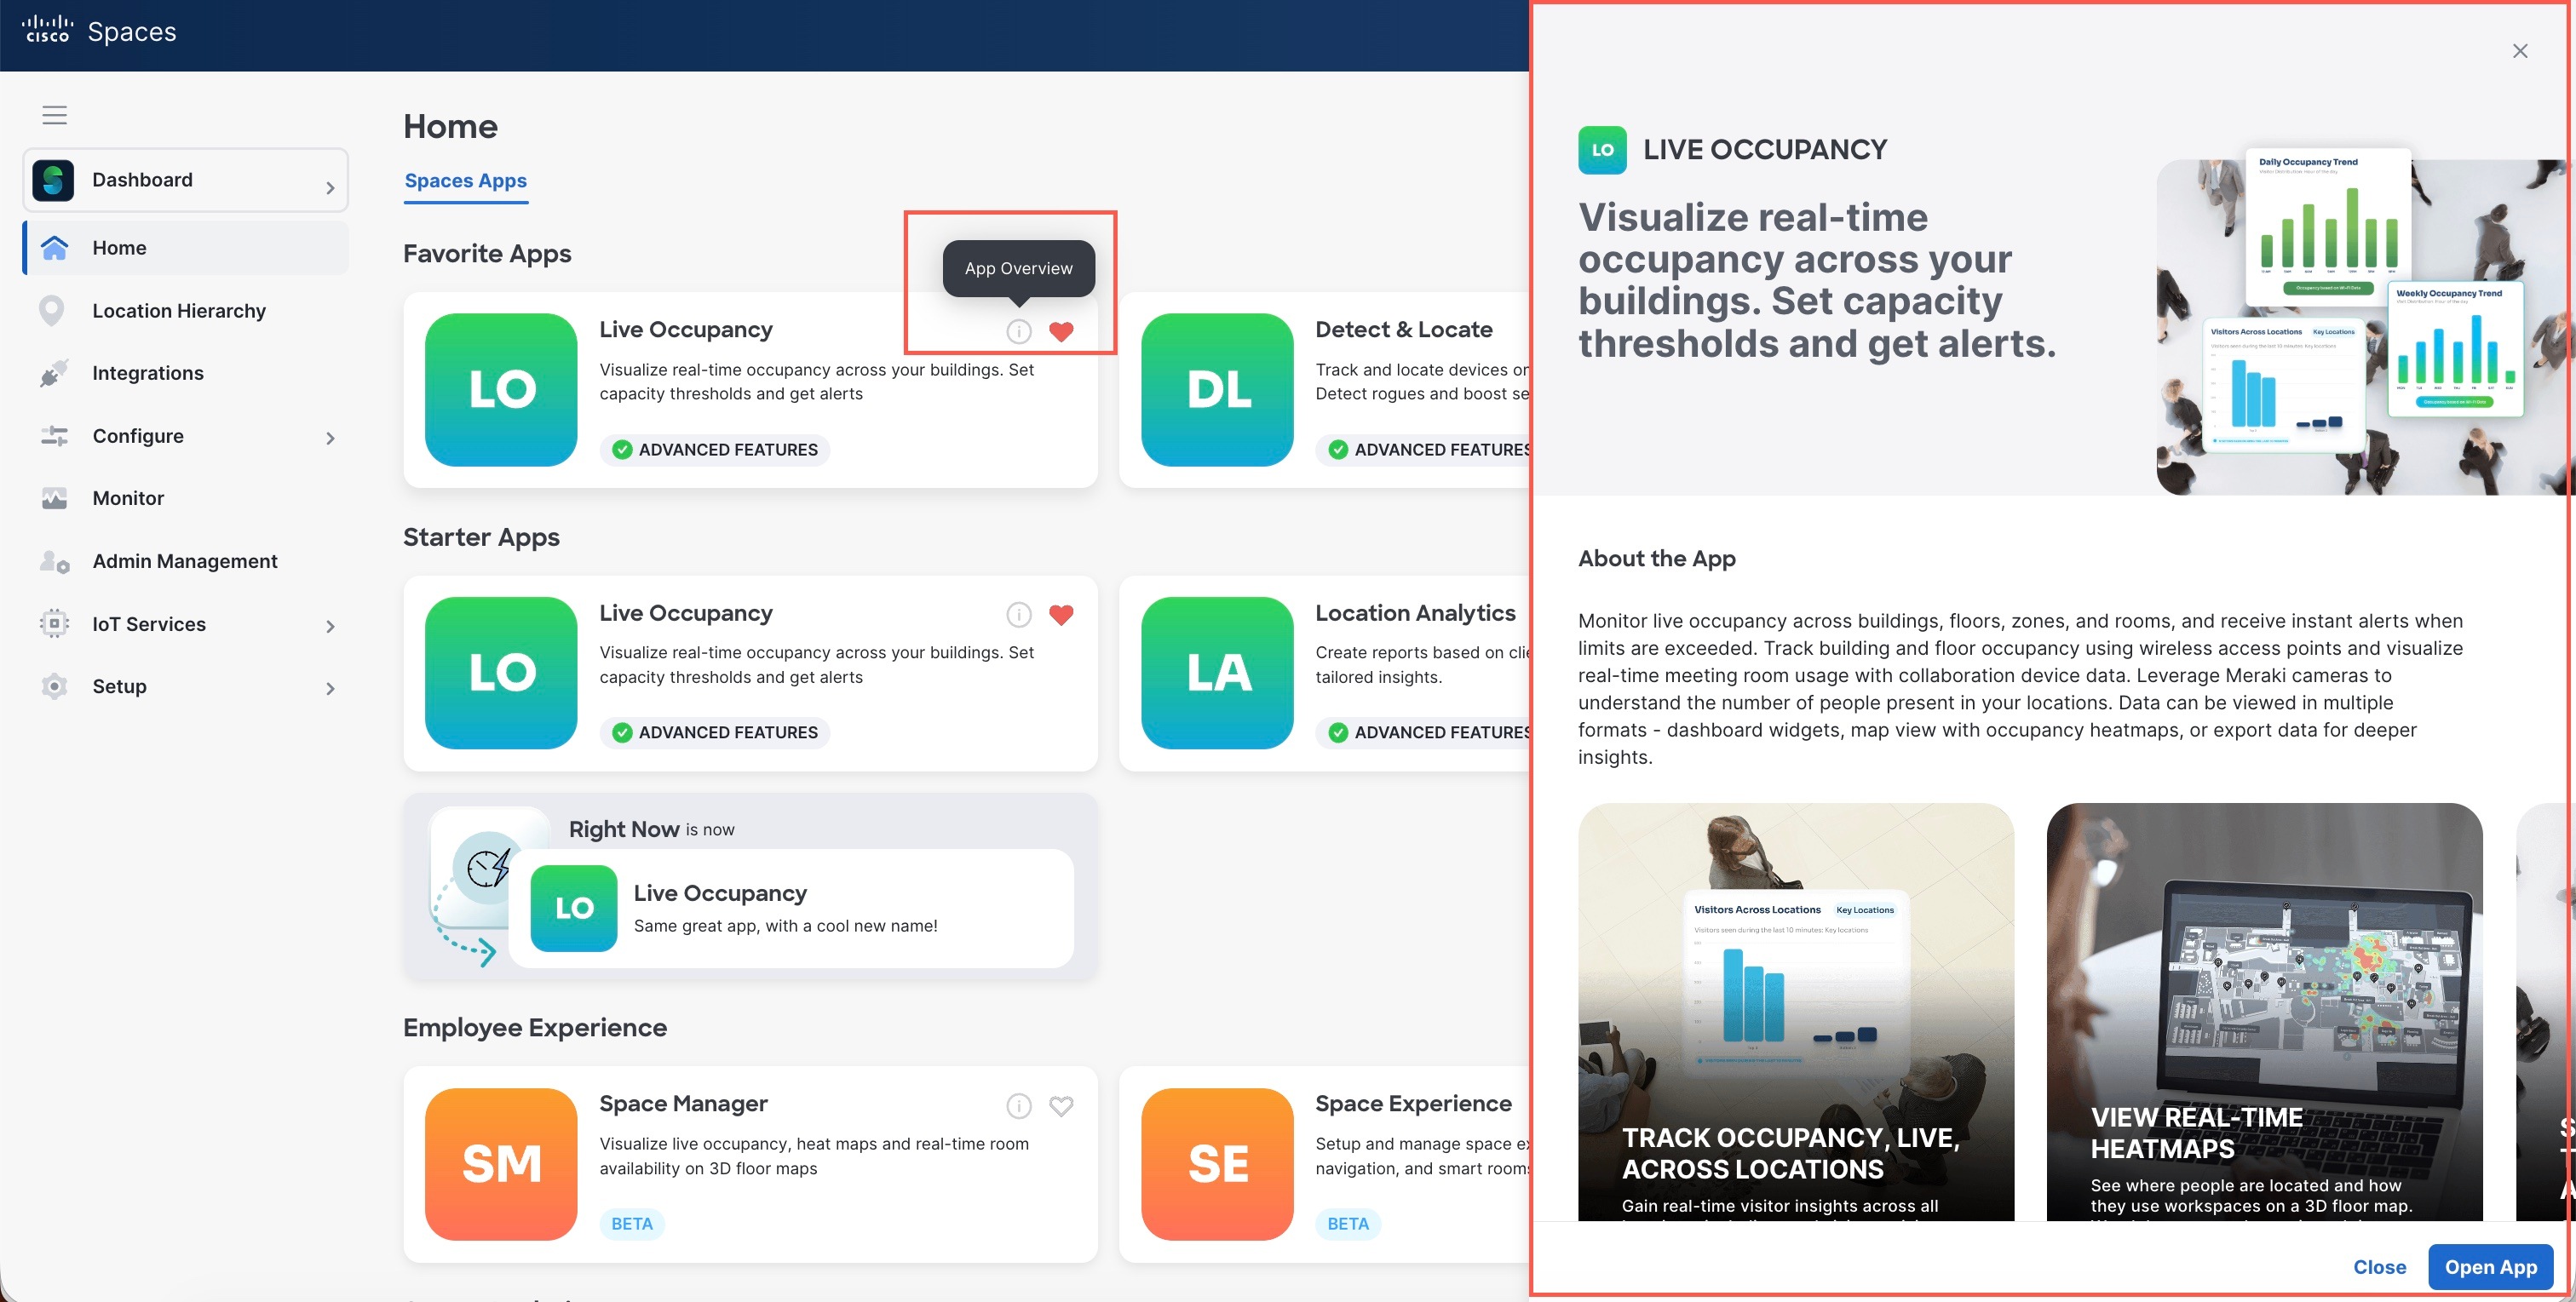
Task: Click the info icon on Space Manager card
Action: point(1018,1105)
